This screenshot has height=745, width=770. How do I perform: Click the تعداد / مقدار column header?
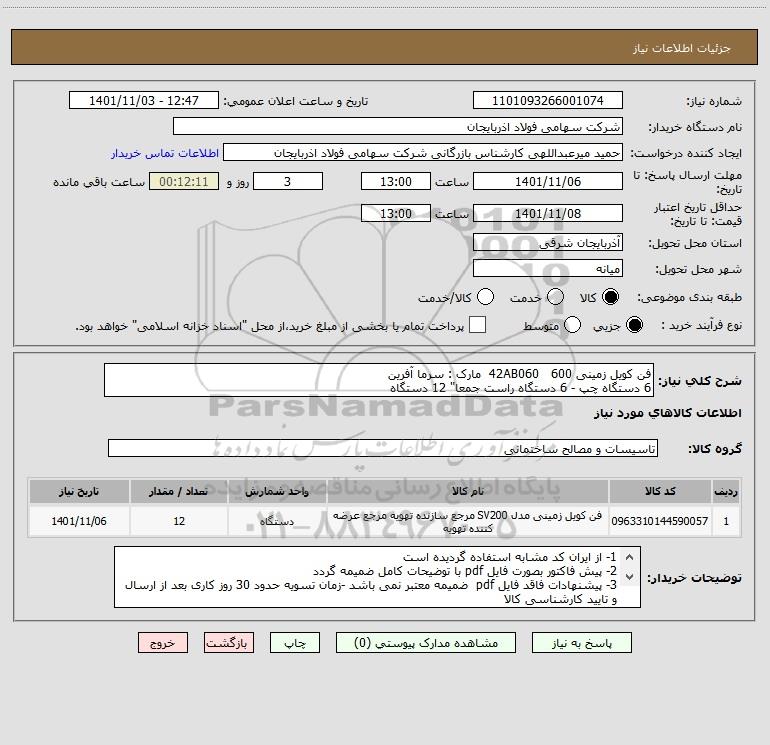[179, 492]
